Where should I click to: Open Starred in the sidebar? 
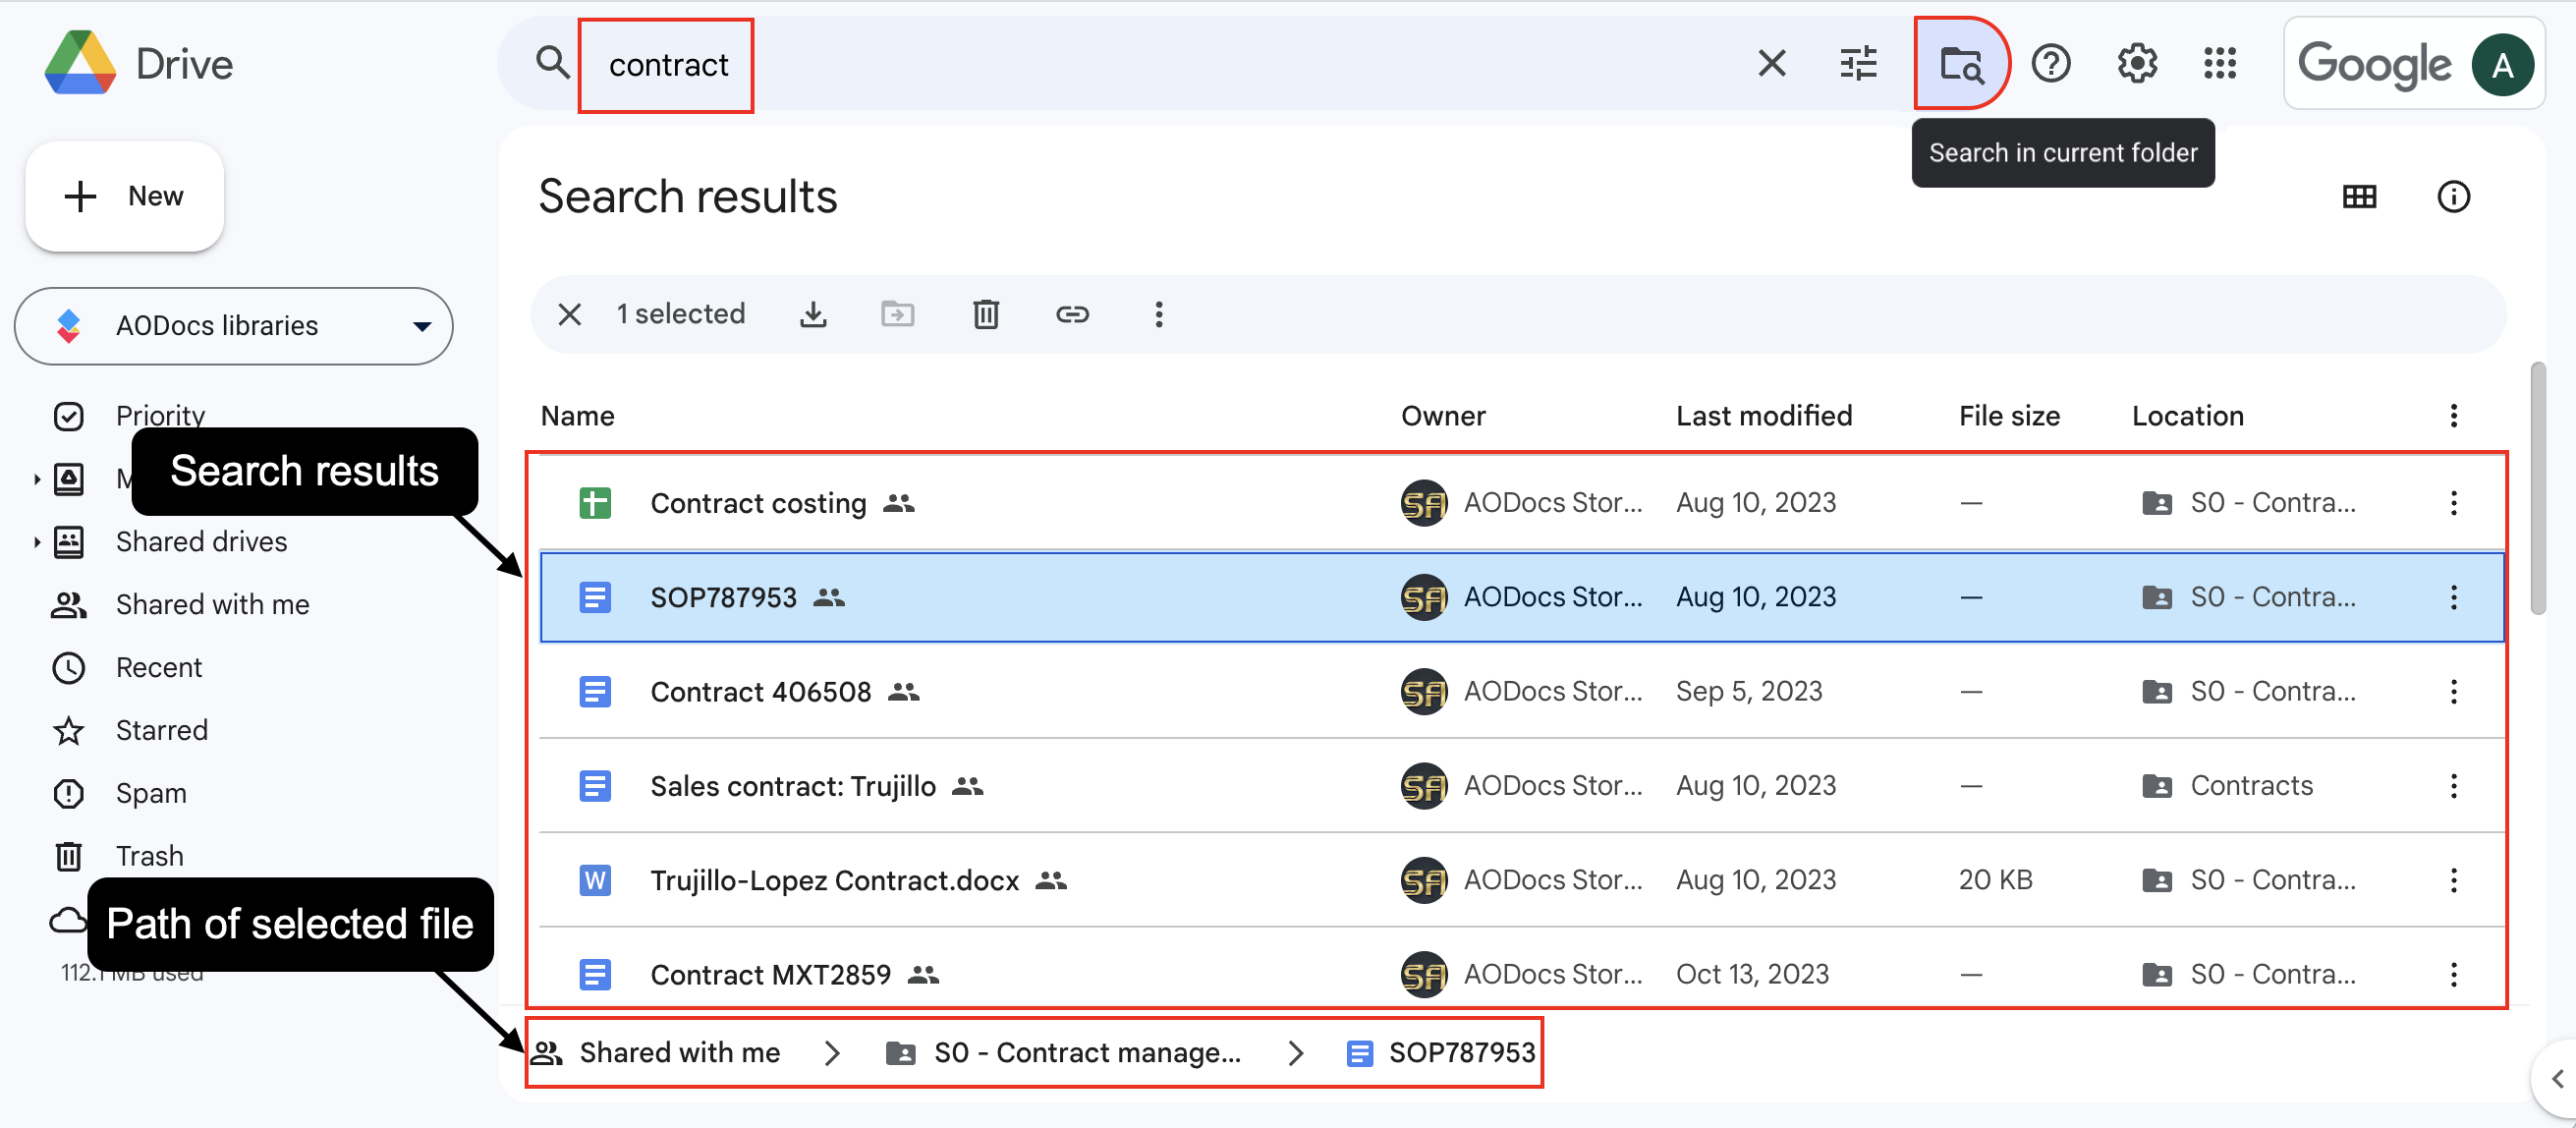coord(161,731)
